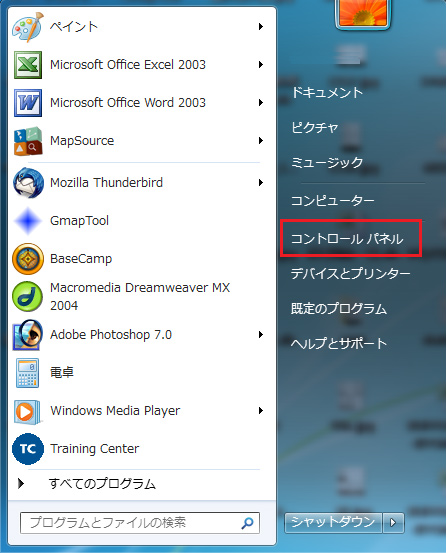Image resolution: width=447 pixels, height=553 pixels.
Task: Expand the Windows Media Player submenu arrow
Action: [261, 411]
